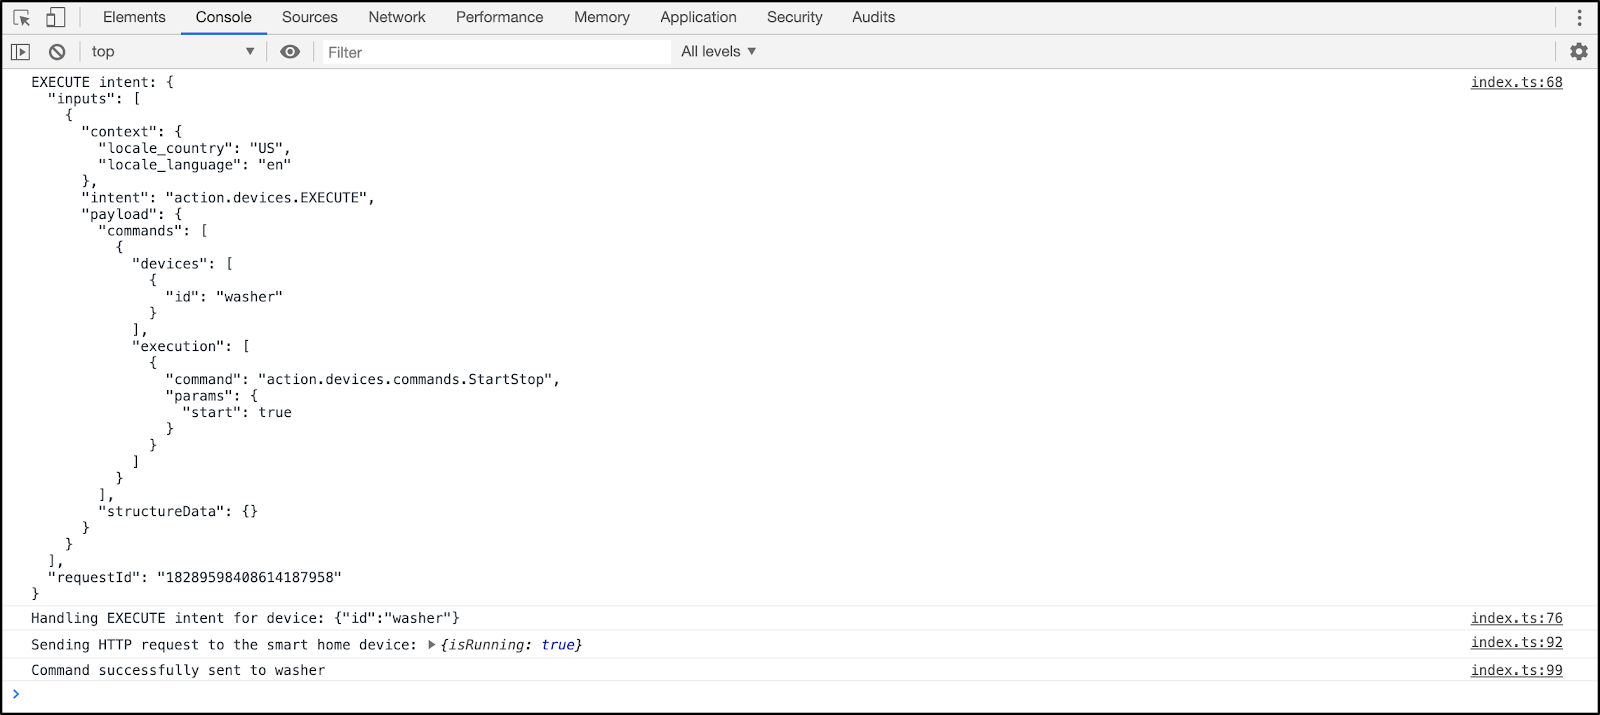This screenshot has width=1600, height=715.
Task: Switch to the Elements tab
Action: point(134,17)
